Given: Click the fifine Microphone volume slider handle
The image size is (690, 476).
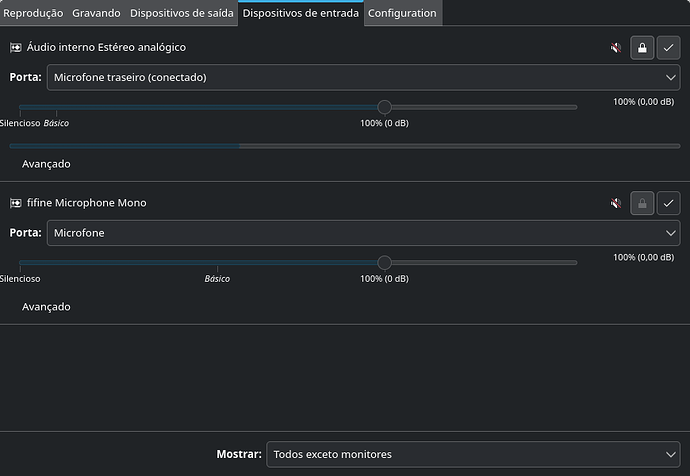Looking at the screenshot, I should (384, 263).
